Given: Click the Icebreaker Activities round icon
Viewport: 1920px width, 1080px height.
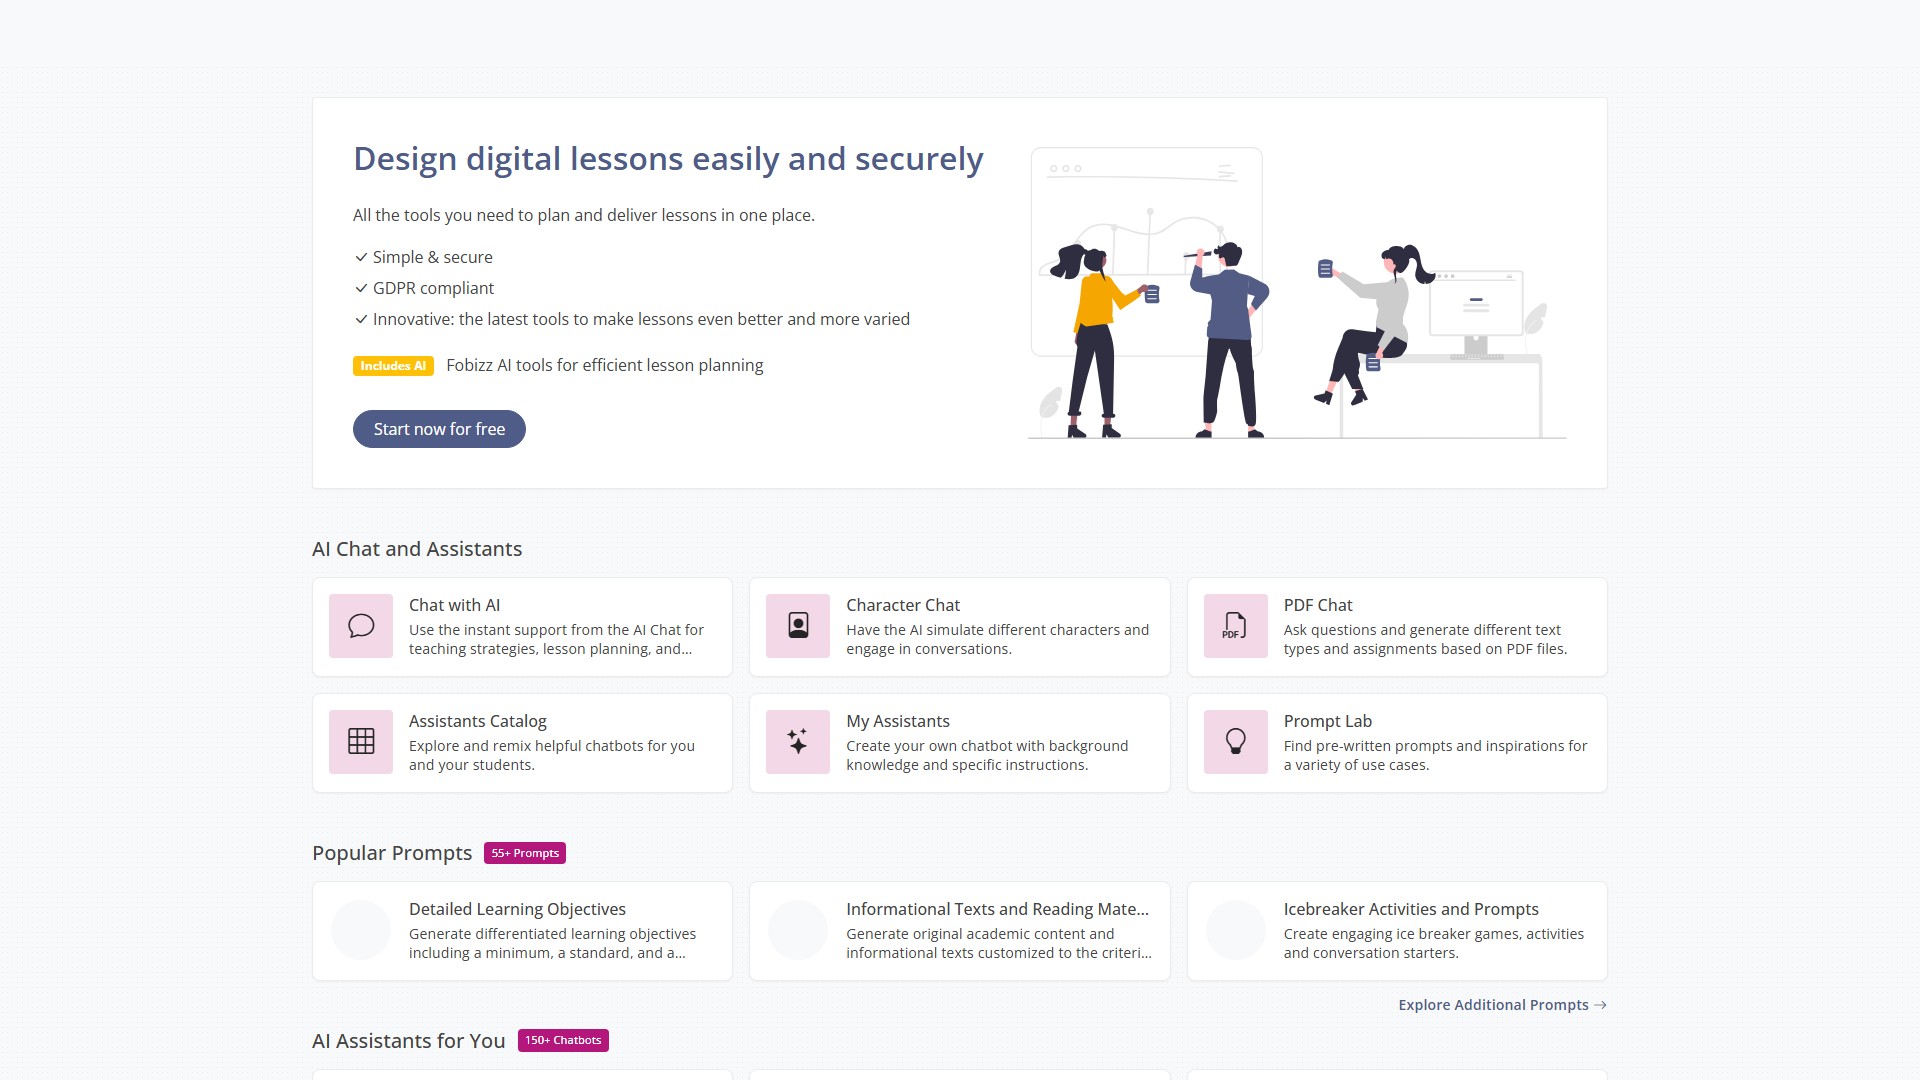Looking at the screenshot, I should 1235,930.
